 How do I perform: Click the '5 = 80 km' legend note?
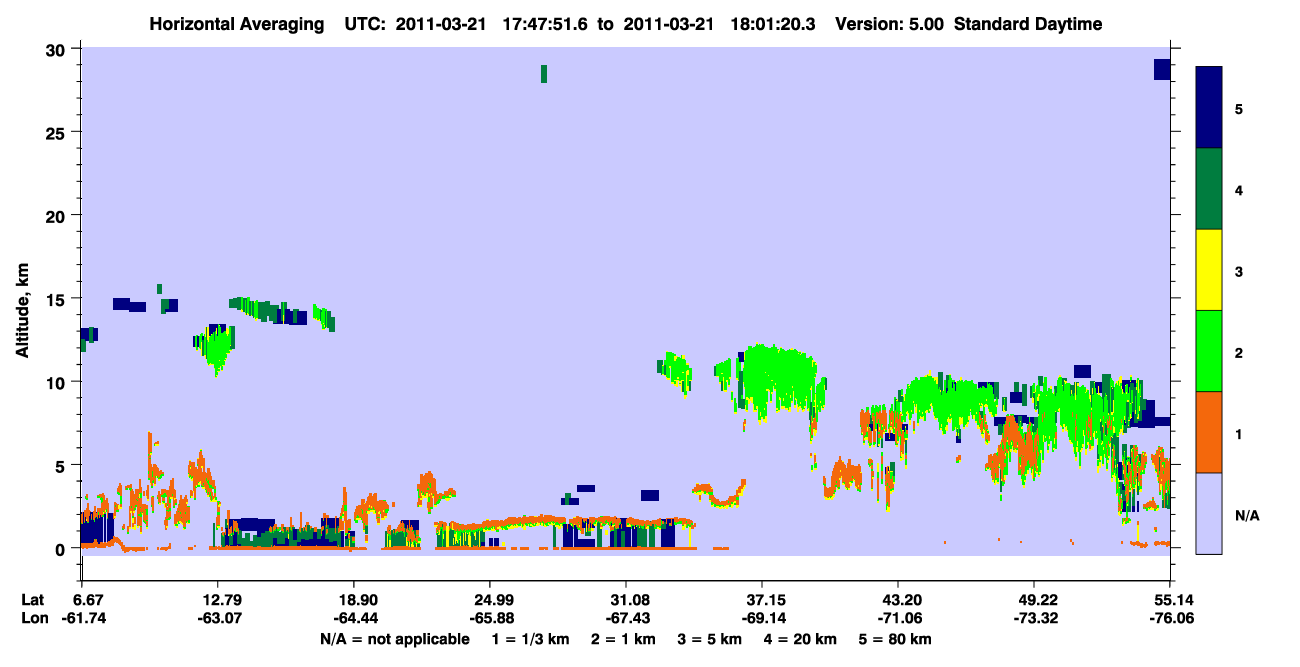(895, 639)
